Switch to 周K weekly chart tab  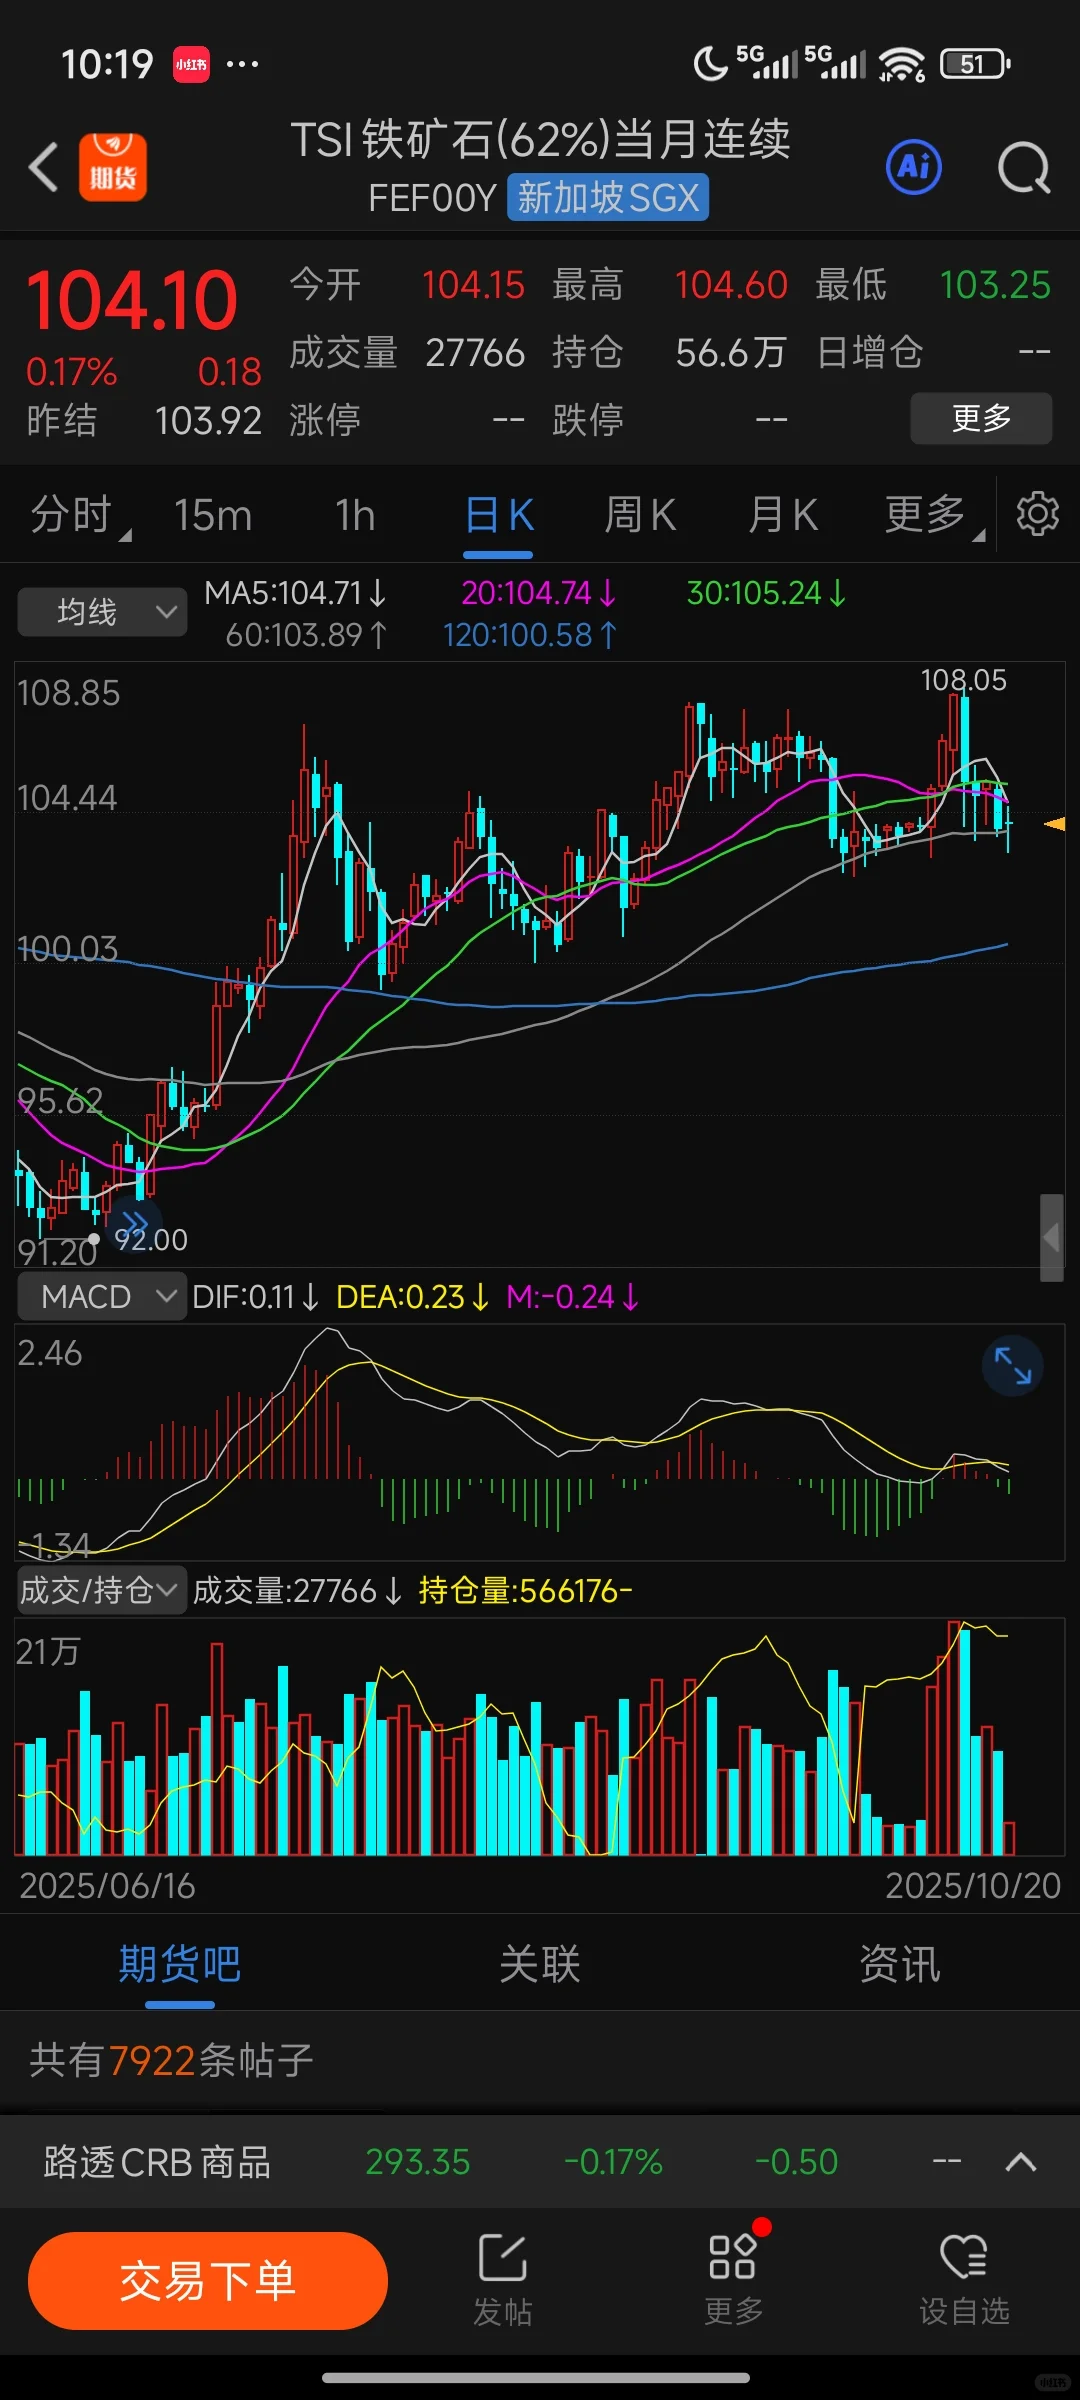click(640, 515)
